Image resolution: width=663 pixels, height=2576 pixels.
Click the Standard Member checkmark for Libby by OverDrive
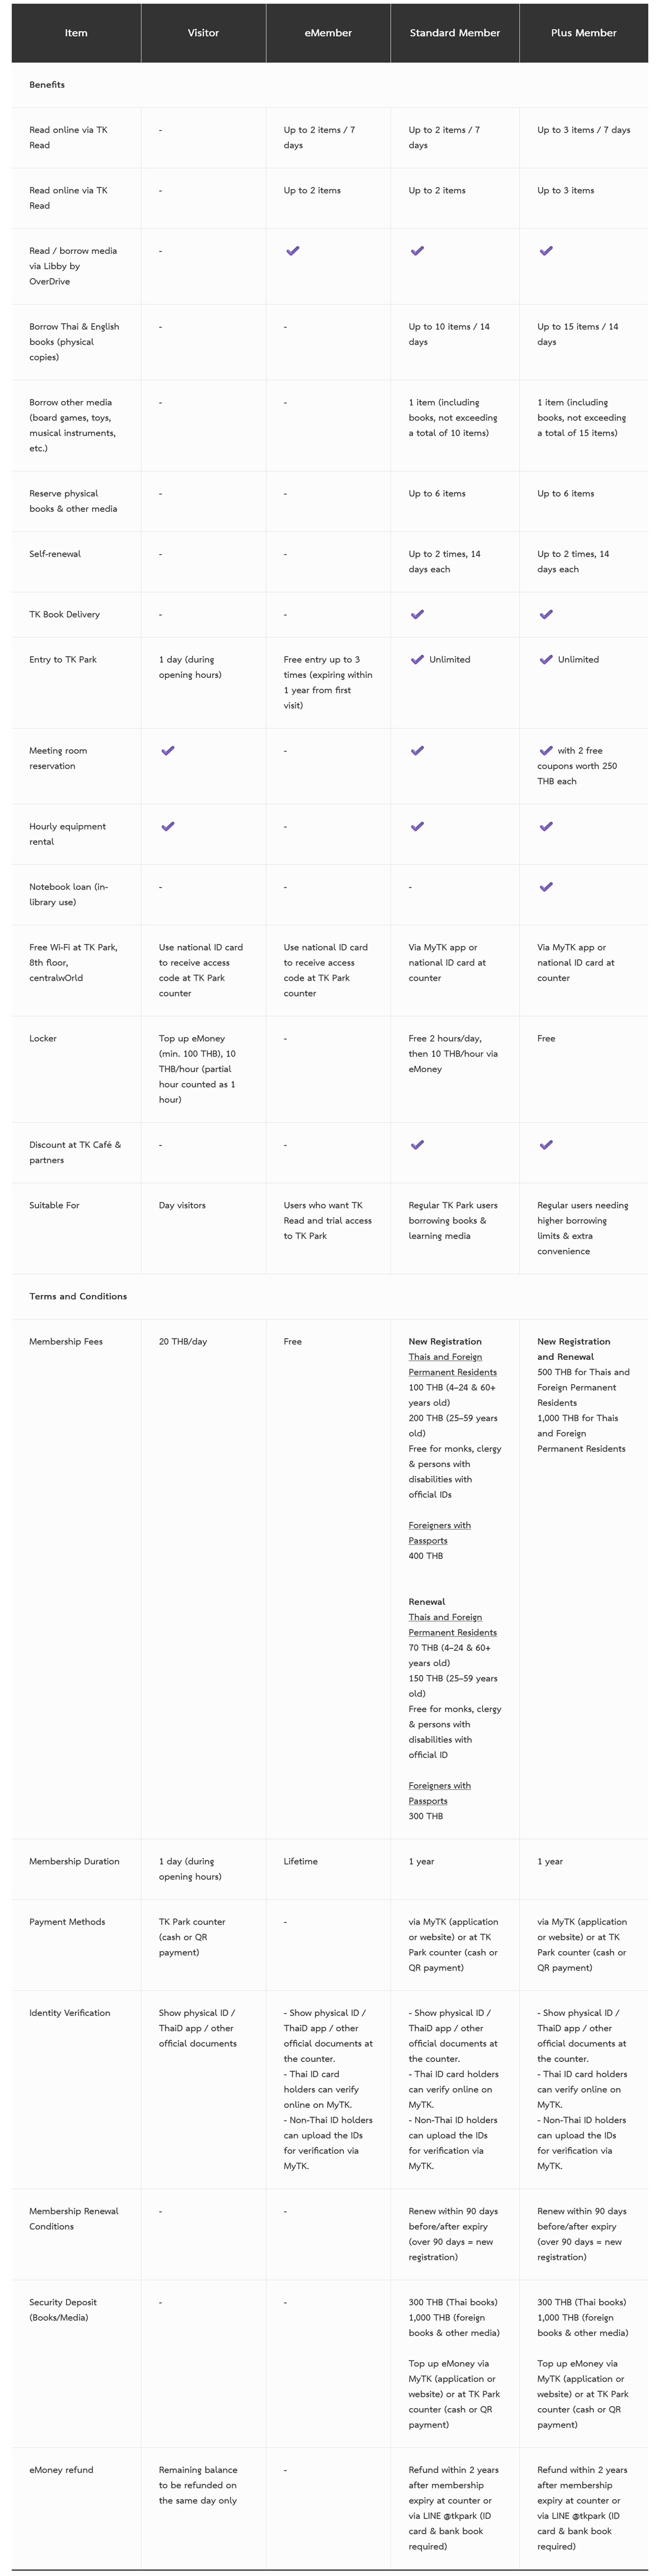coord(417,251)
